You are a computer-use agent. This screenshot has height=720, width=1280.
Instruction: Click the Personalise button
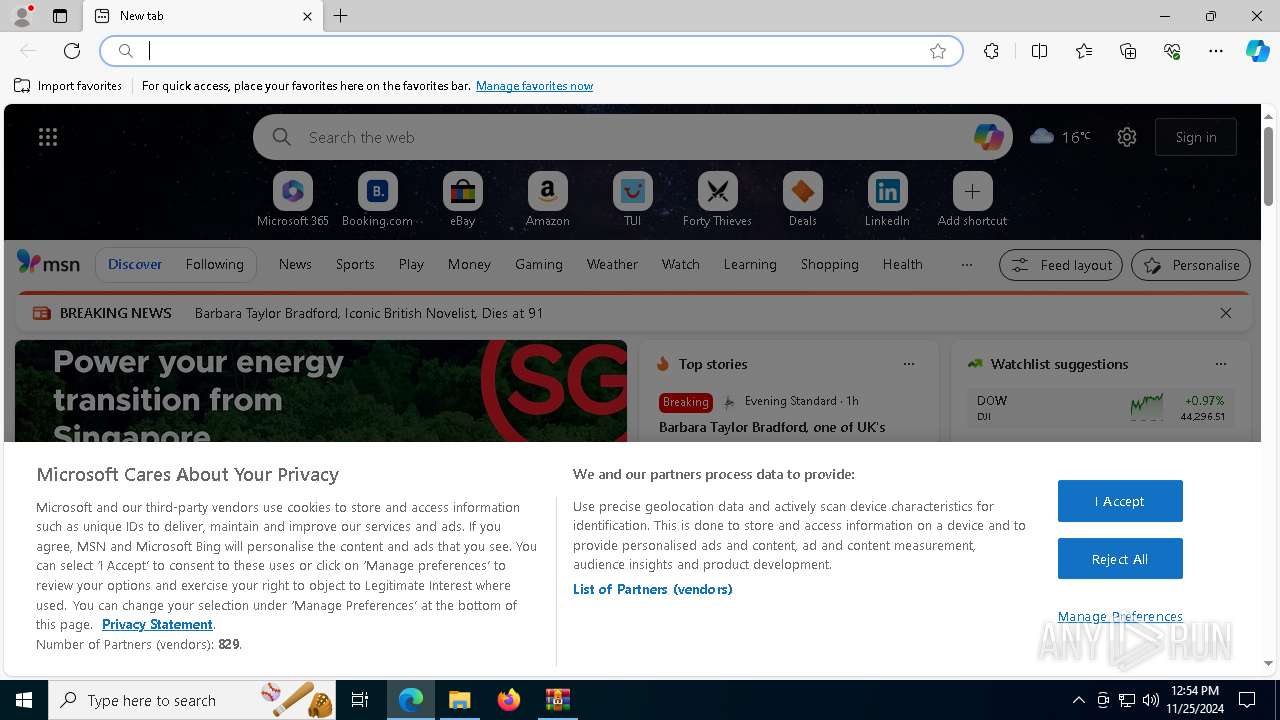[x=1191, y=265]
